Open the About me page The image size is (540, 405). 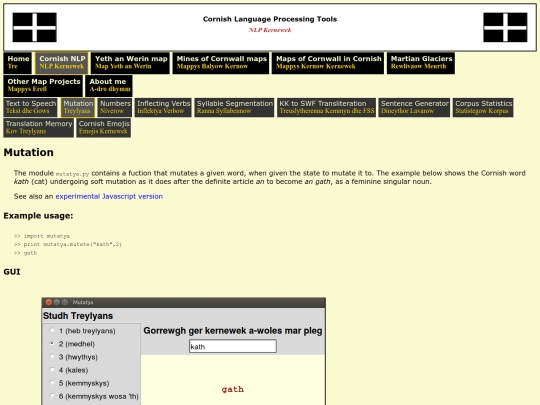click(109, 85)
